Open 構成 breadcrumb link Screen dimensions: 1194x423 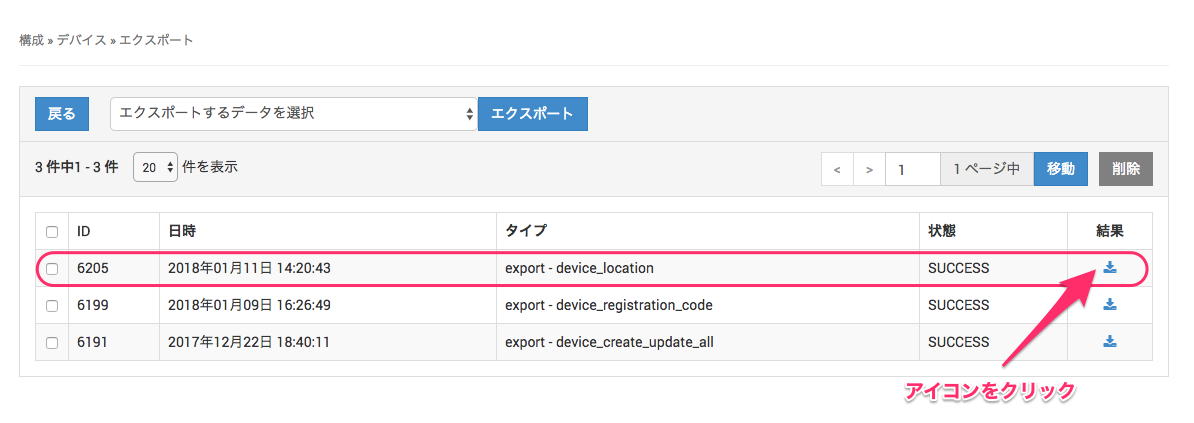click(31, 40)
